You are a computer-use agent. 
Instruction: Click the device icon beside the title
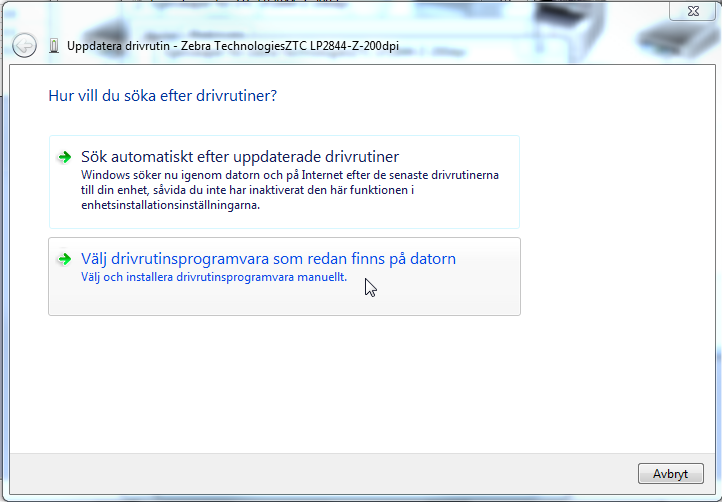point(54,46)
